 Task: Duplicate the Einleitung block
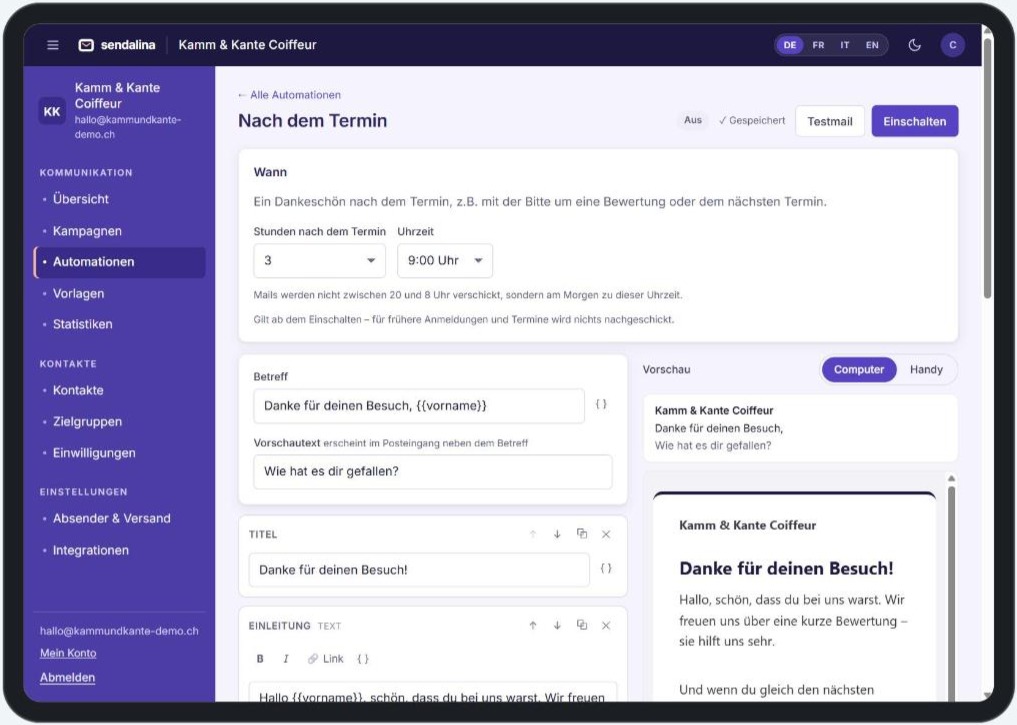(582, 625)
